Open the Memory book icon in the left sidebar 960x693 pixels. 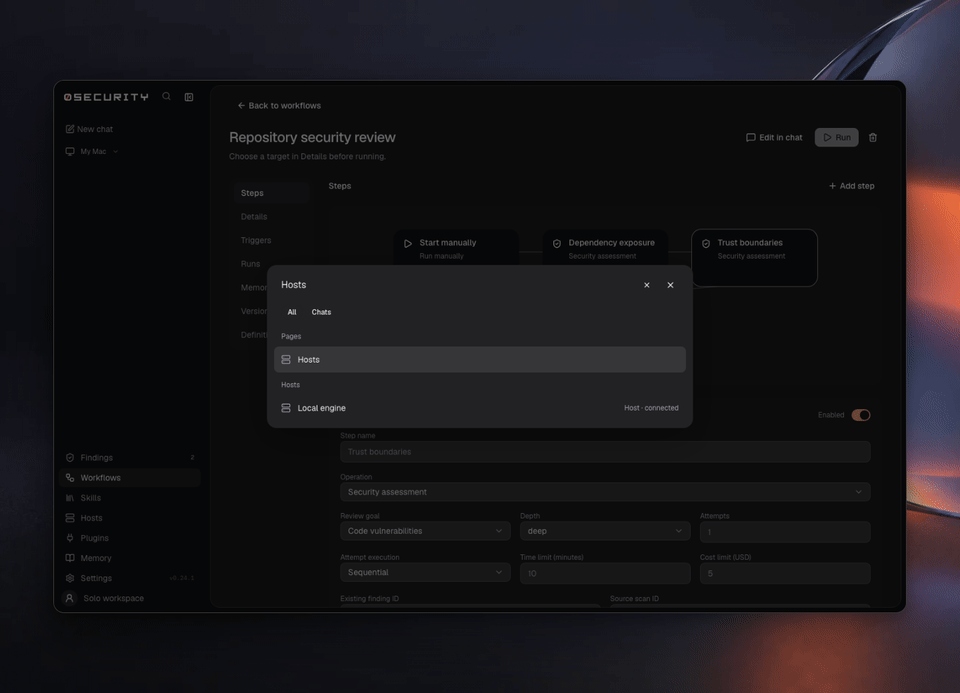70,558
